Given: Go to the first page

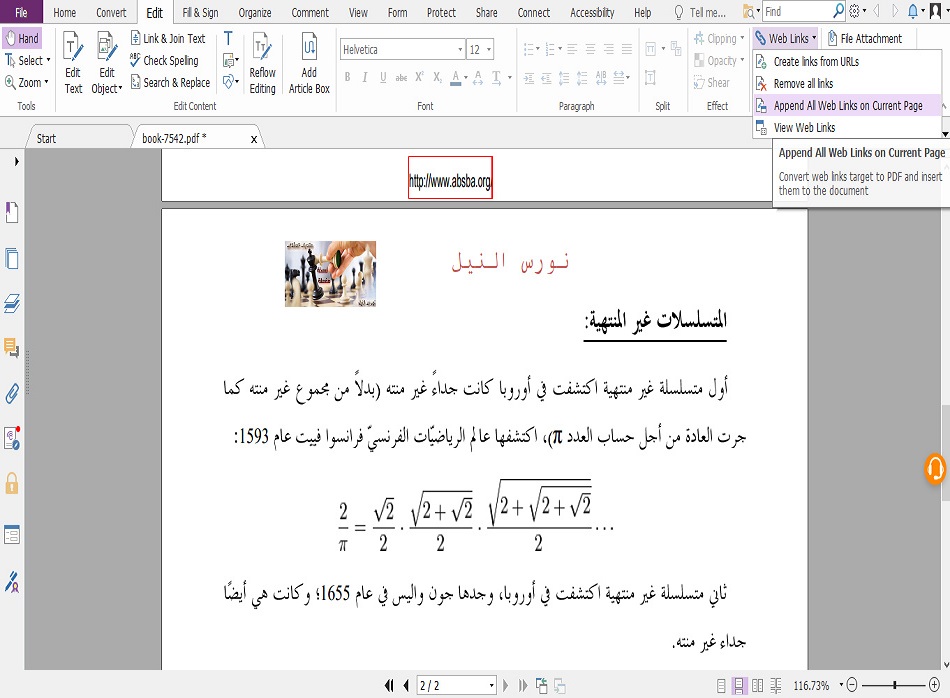Looking at the screenshot, I should (x=389, y=685).
